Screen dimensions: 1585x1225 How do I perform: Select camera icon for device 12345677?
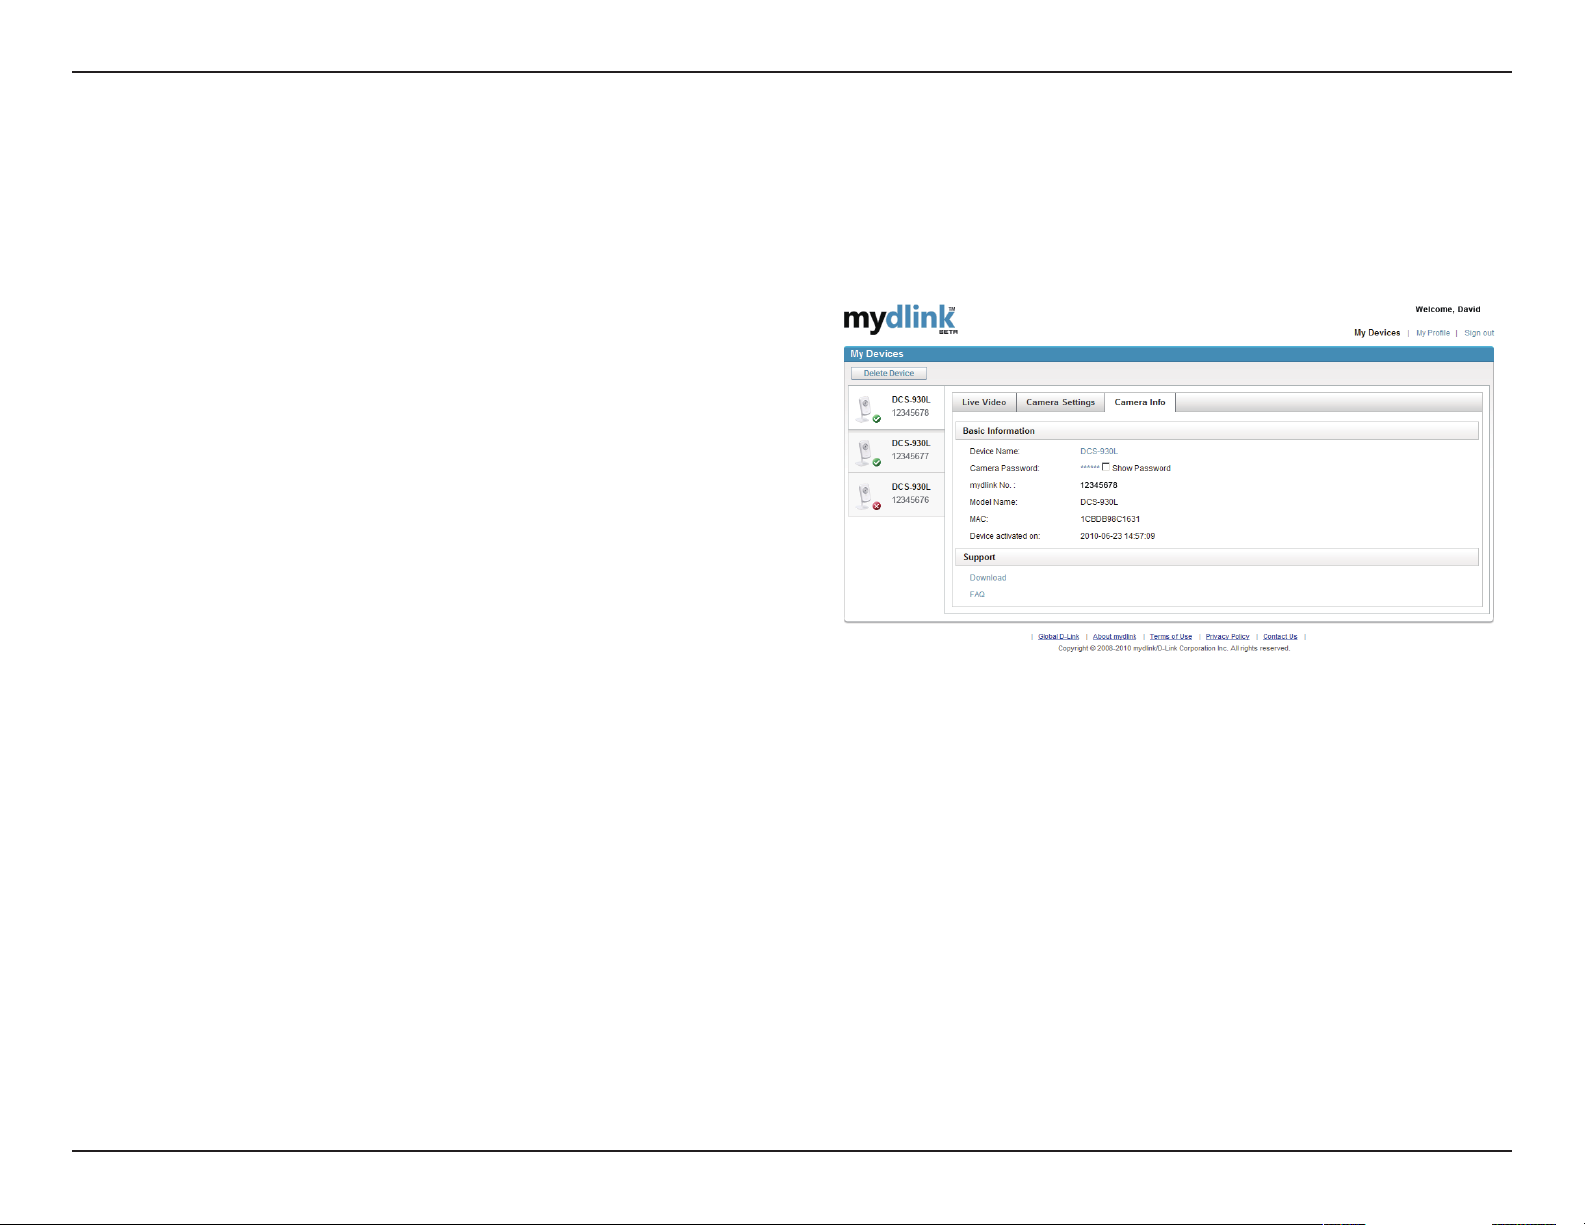pyautogui.click(x=867, y=452)
